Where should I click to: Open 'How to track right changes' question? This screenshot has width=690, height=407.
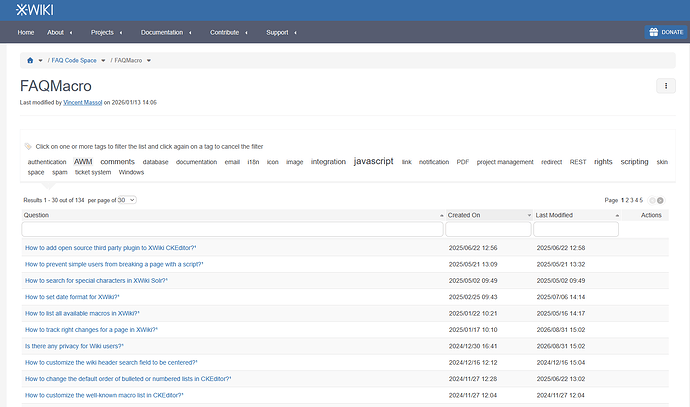click(x=91, y=330)
